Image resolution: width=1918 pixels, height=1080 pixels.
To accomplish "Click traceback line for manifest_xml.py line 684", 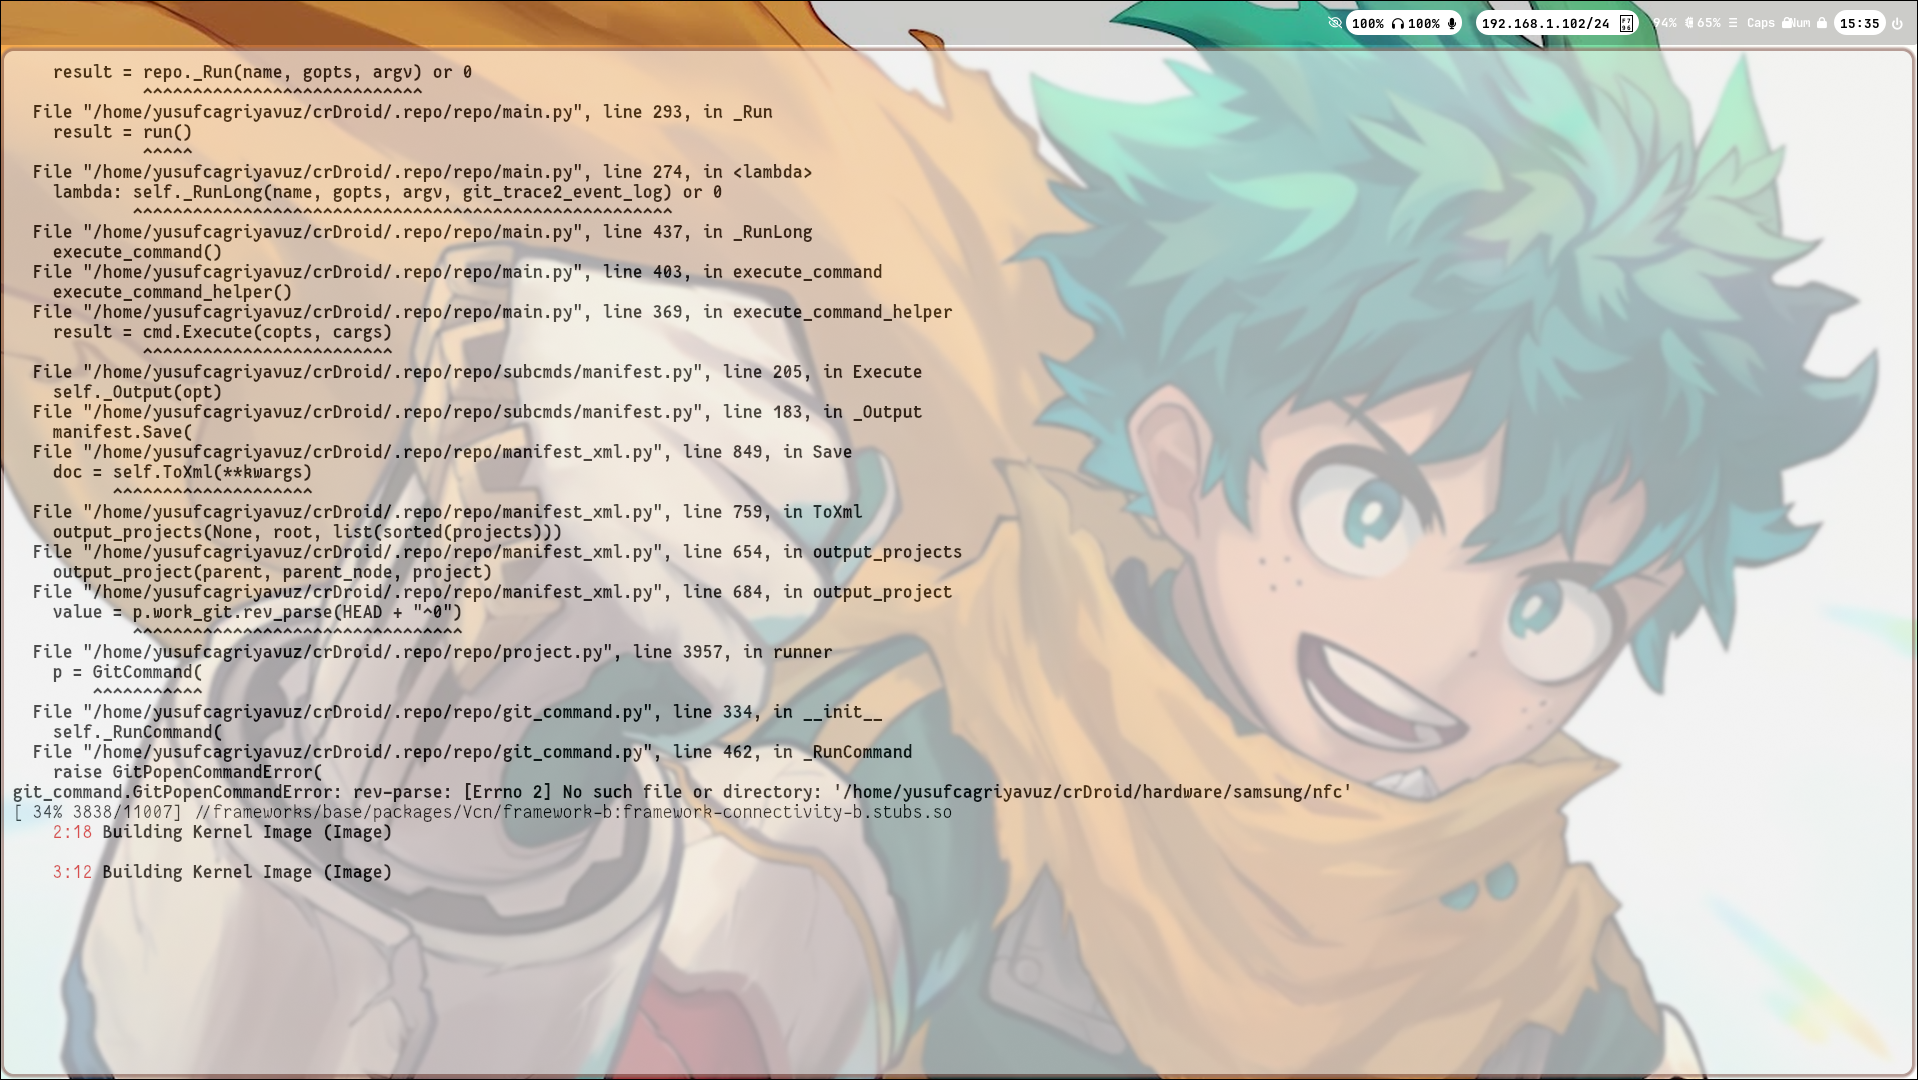I will click(x=492, y=592).
